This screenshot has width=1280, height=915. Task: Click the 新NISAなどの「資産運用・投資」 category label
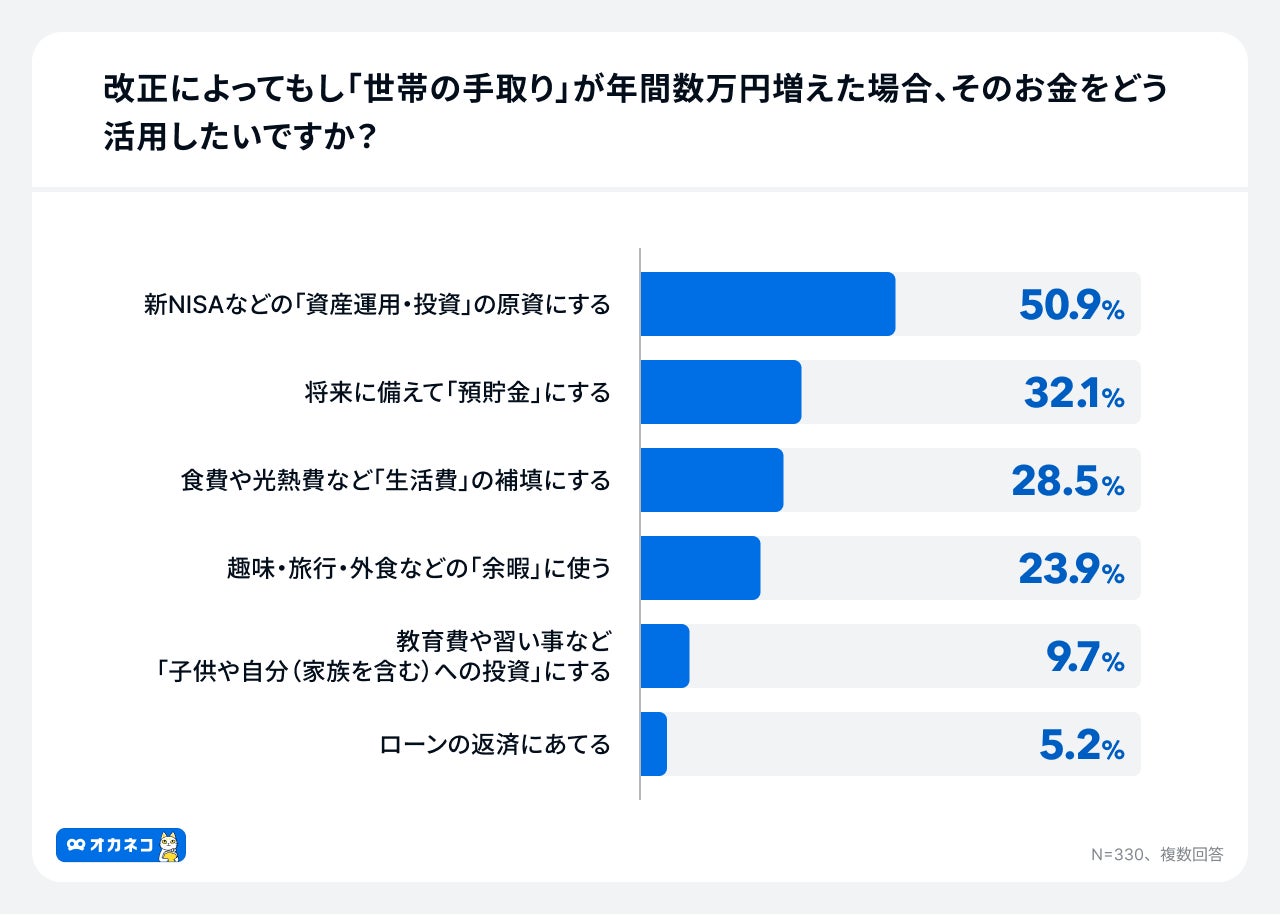(x=377, y=305)
